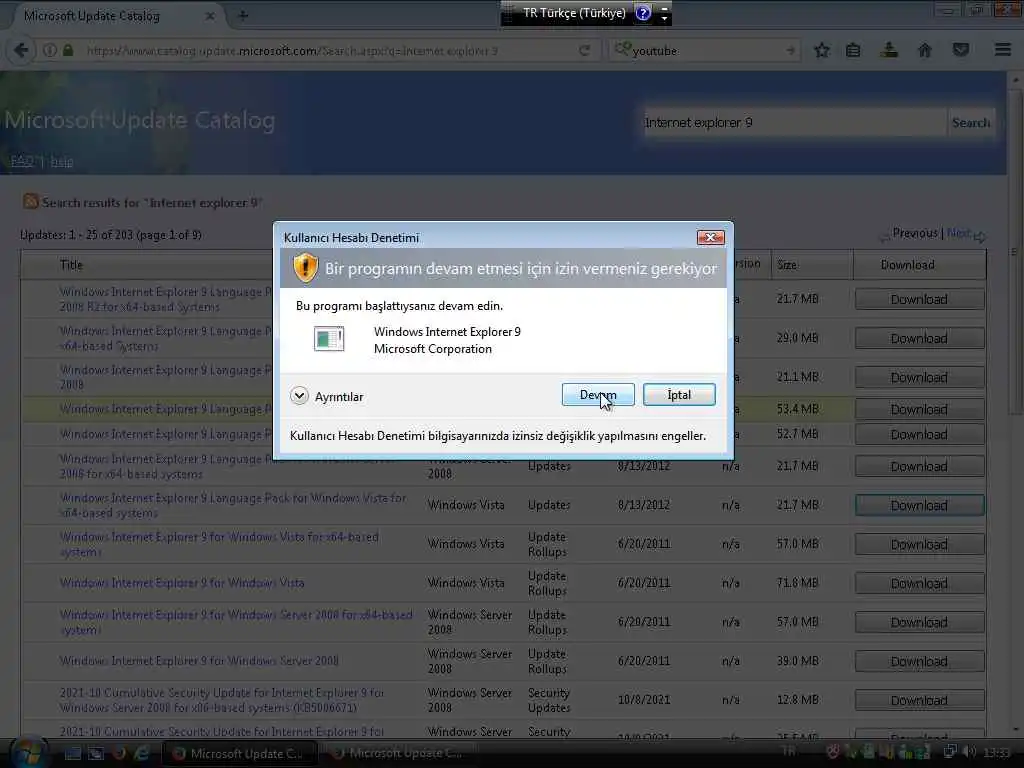Click Download for the 71.8 MB row
Screen dimensions: 1024x768
[x=920, y=583]
